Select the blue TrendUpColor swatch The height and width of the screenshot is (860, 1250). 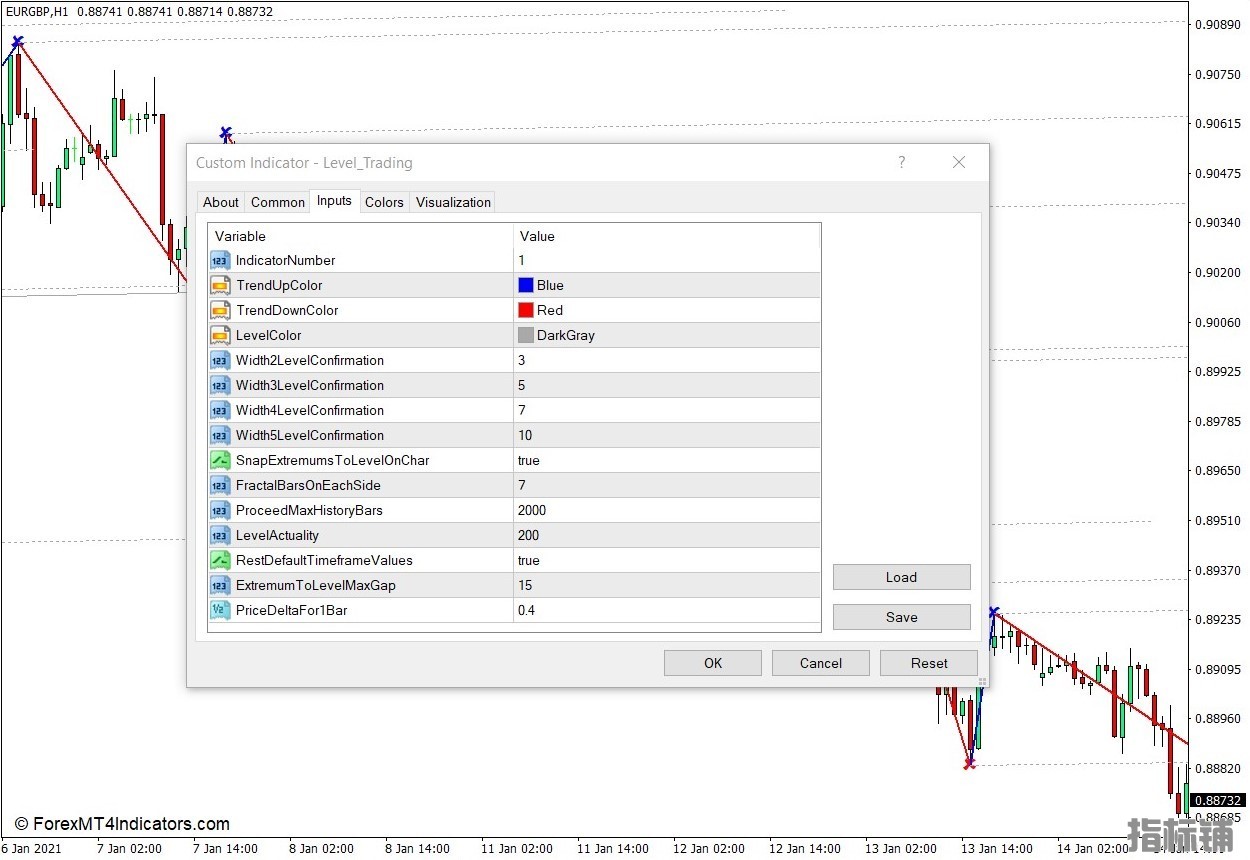[x=526, y=285]
